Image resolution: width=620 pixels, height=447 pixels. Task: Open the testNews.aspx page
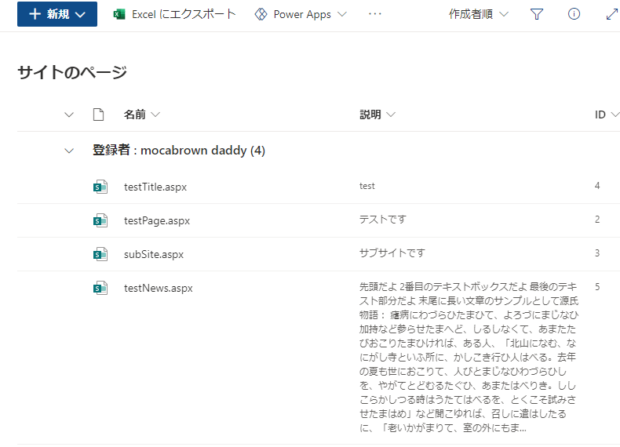point(158,288)
